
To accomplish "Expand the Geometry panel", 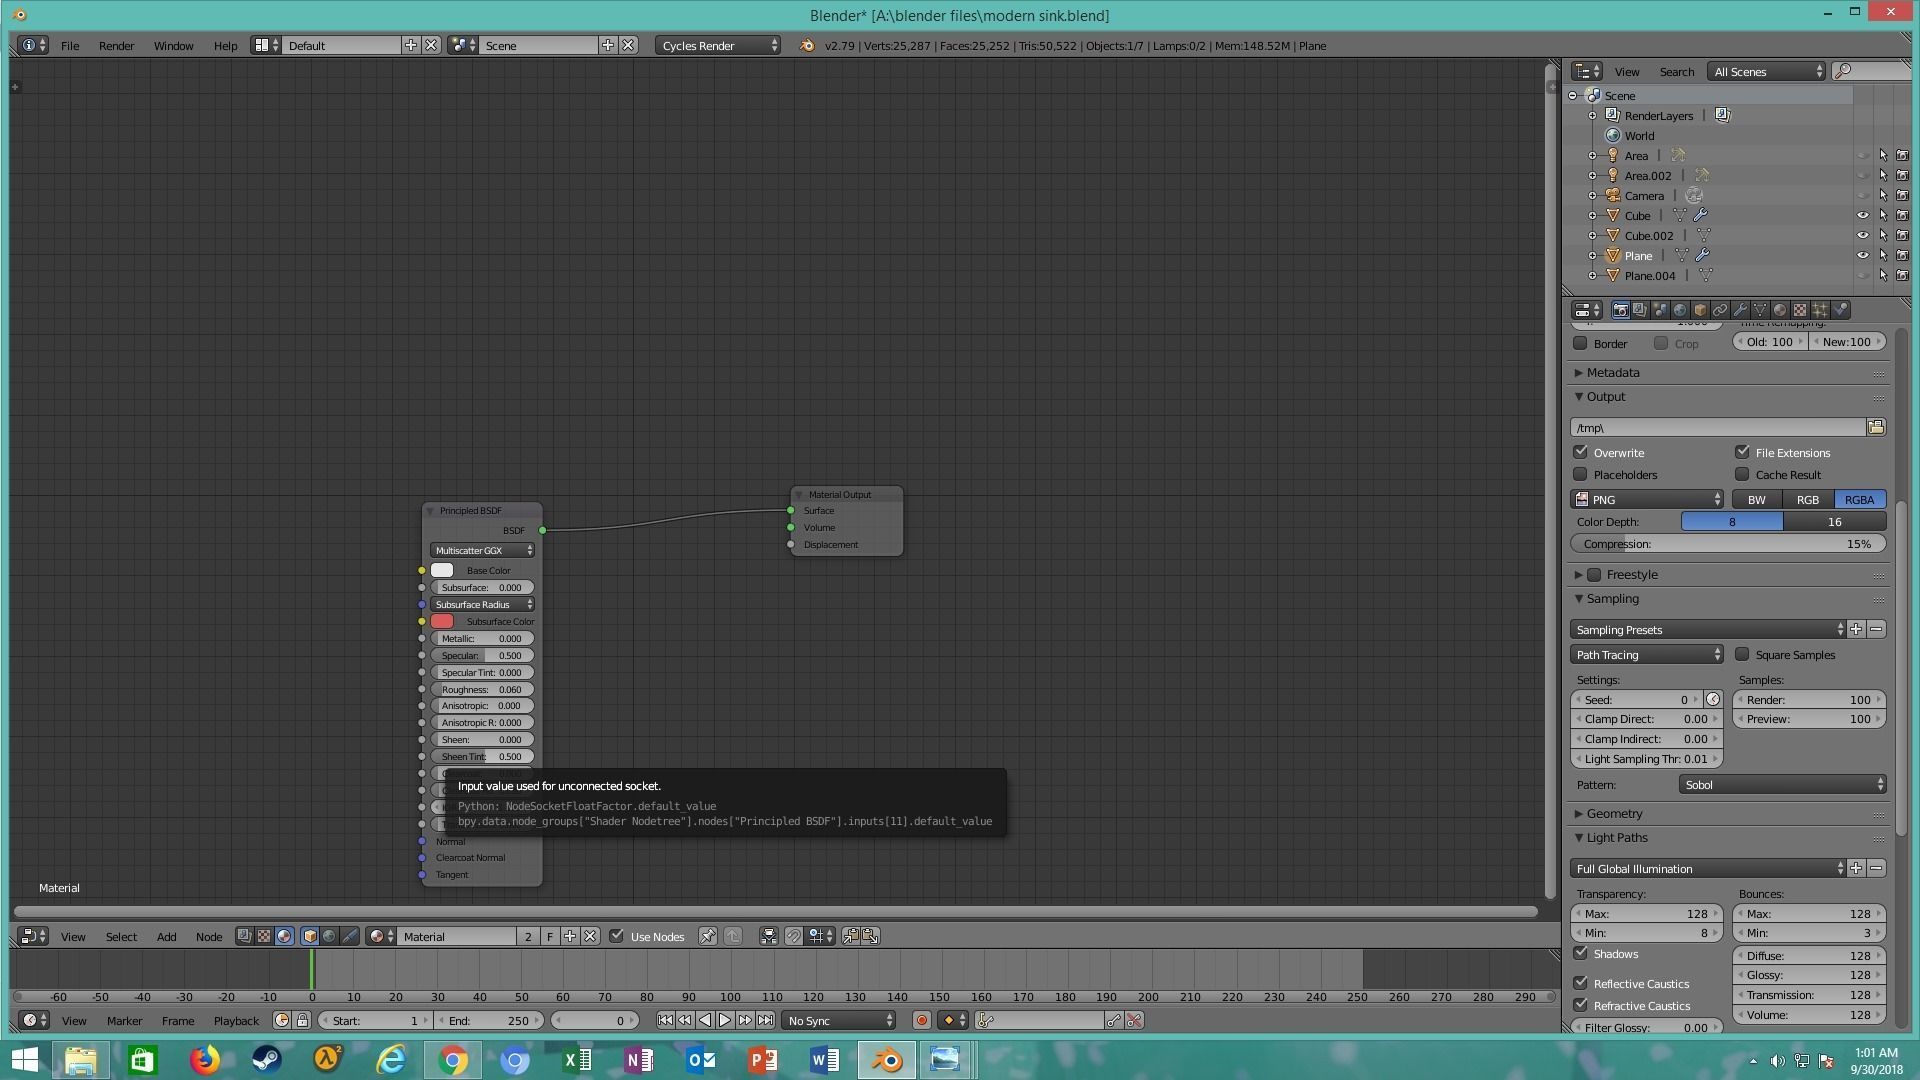I will click(x=1613, y=814).
